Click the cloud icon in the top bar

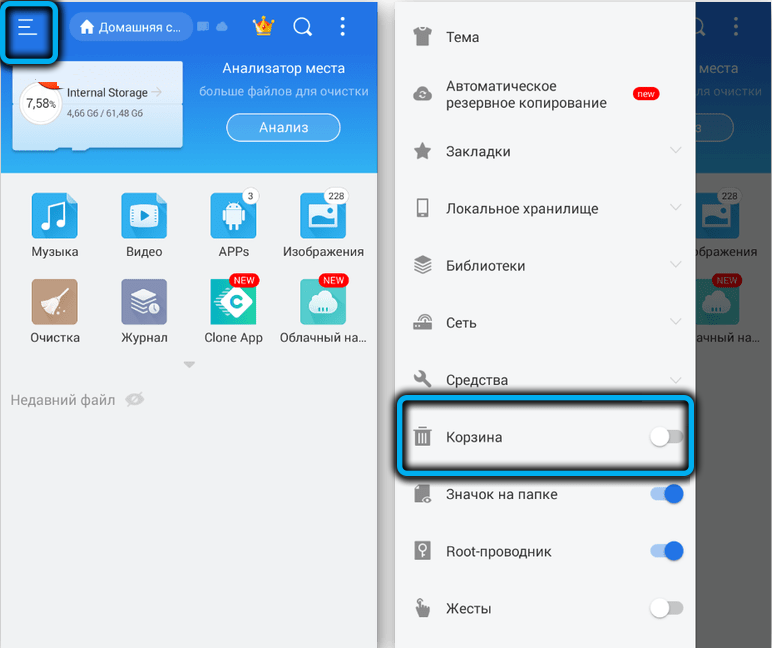click(x=222, y=27)
